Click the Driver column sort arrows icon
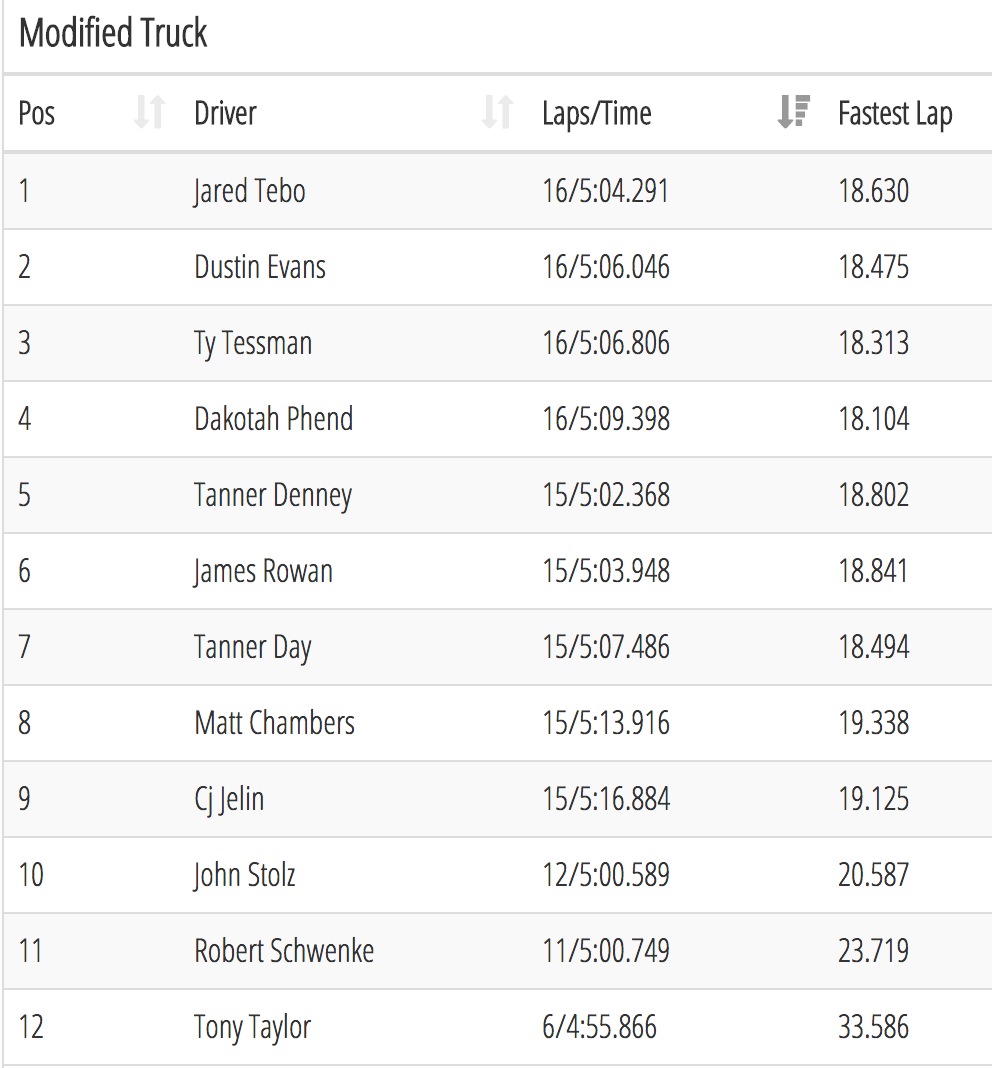 [497, 112]
